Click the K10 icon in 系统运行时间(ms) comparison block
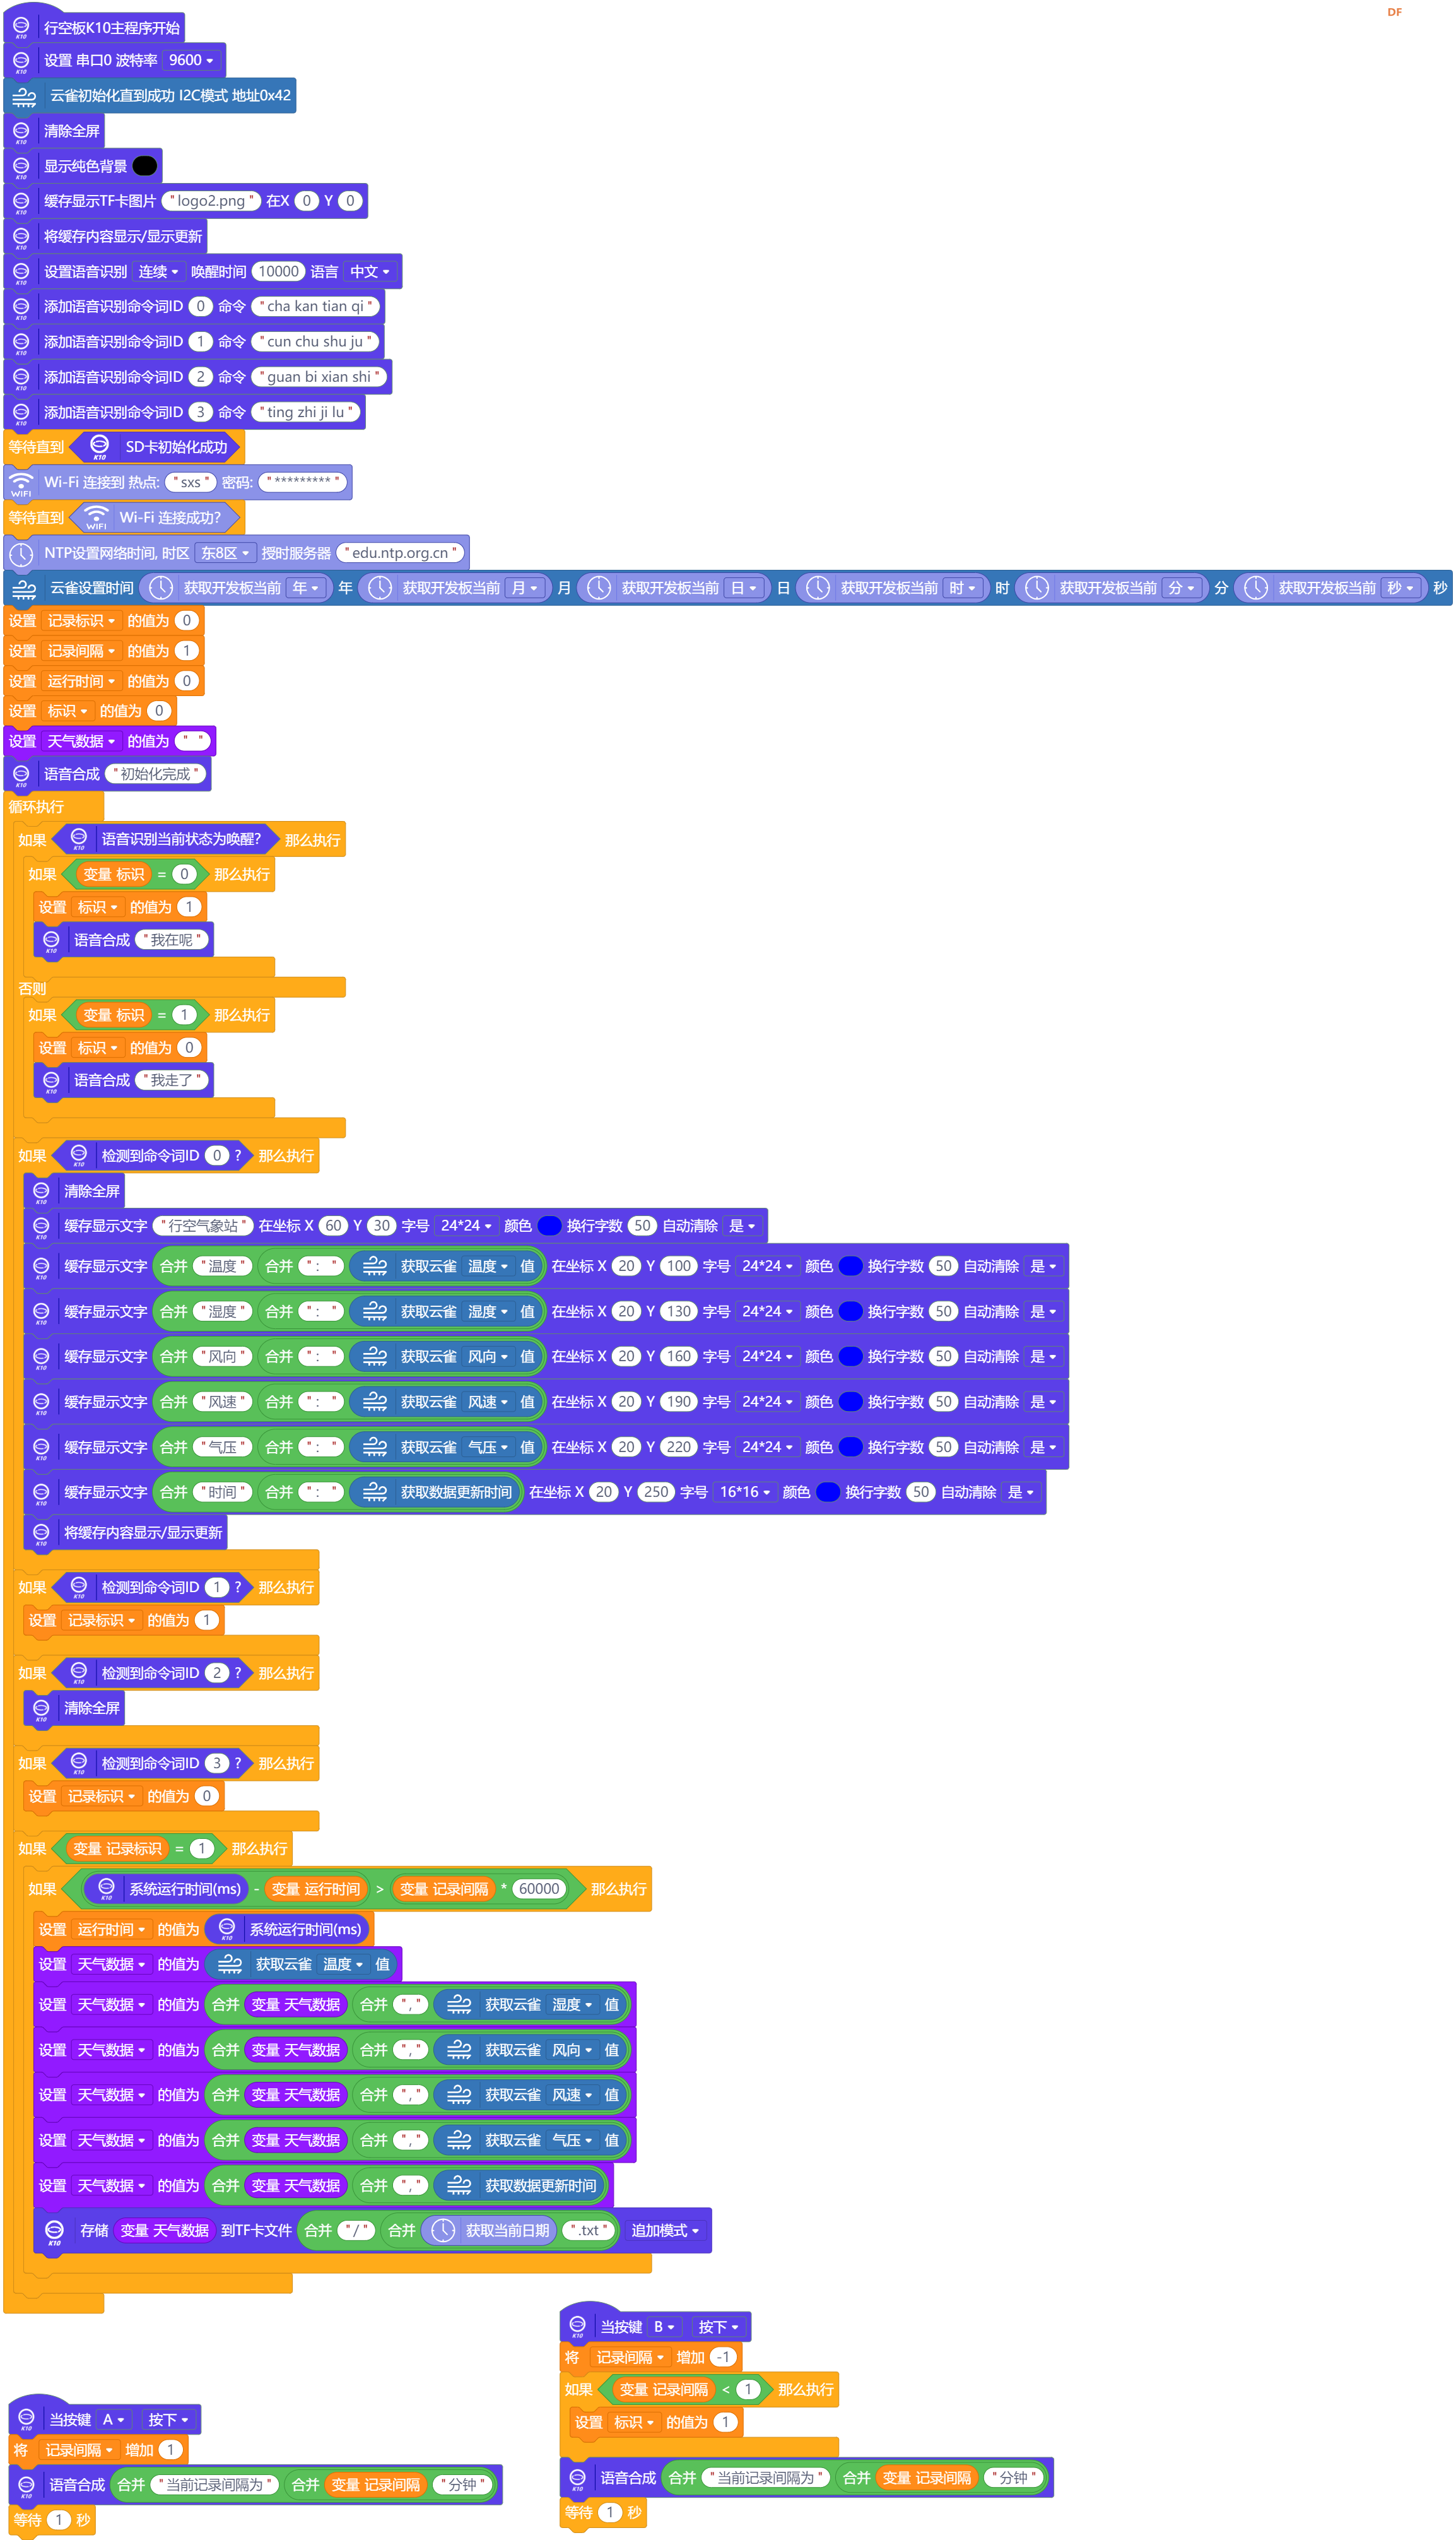The height and width of the screenshot is (2540, 1456). tap(106, 1889)
